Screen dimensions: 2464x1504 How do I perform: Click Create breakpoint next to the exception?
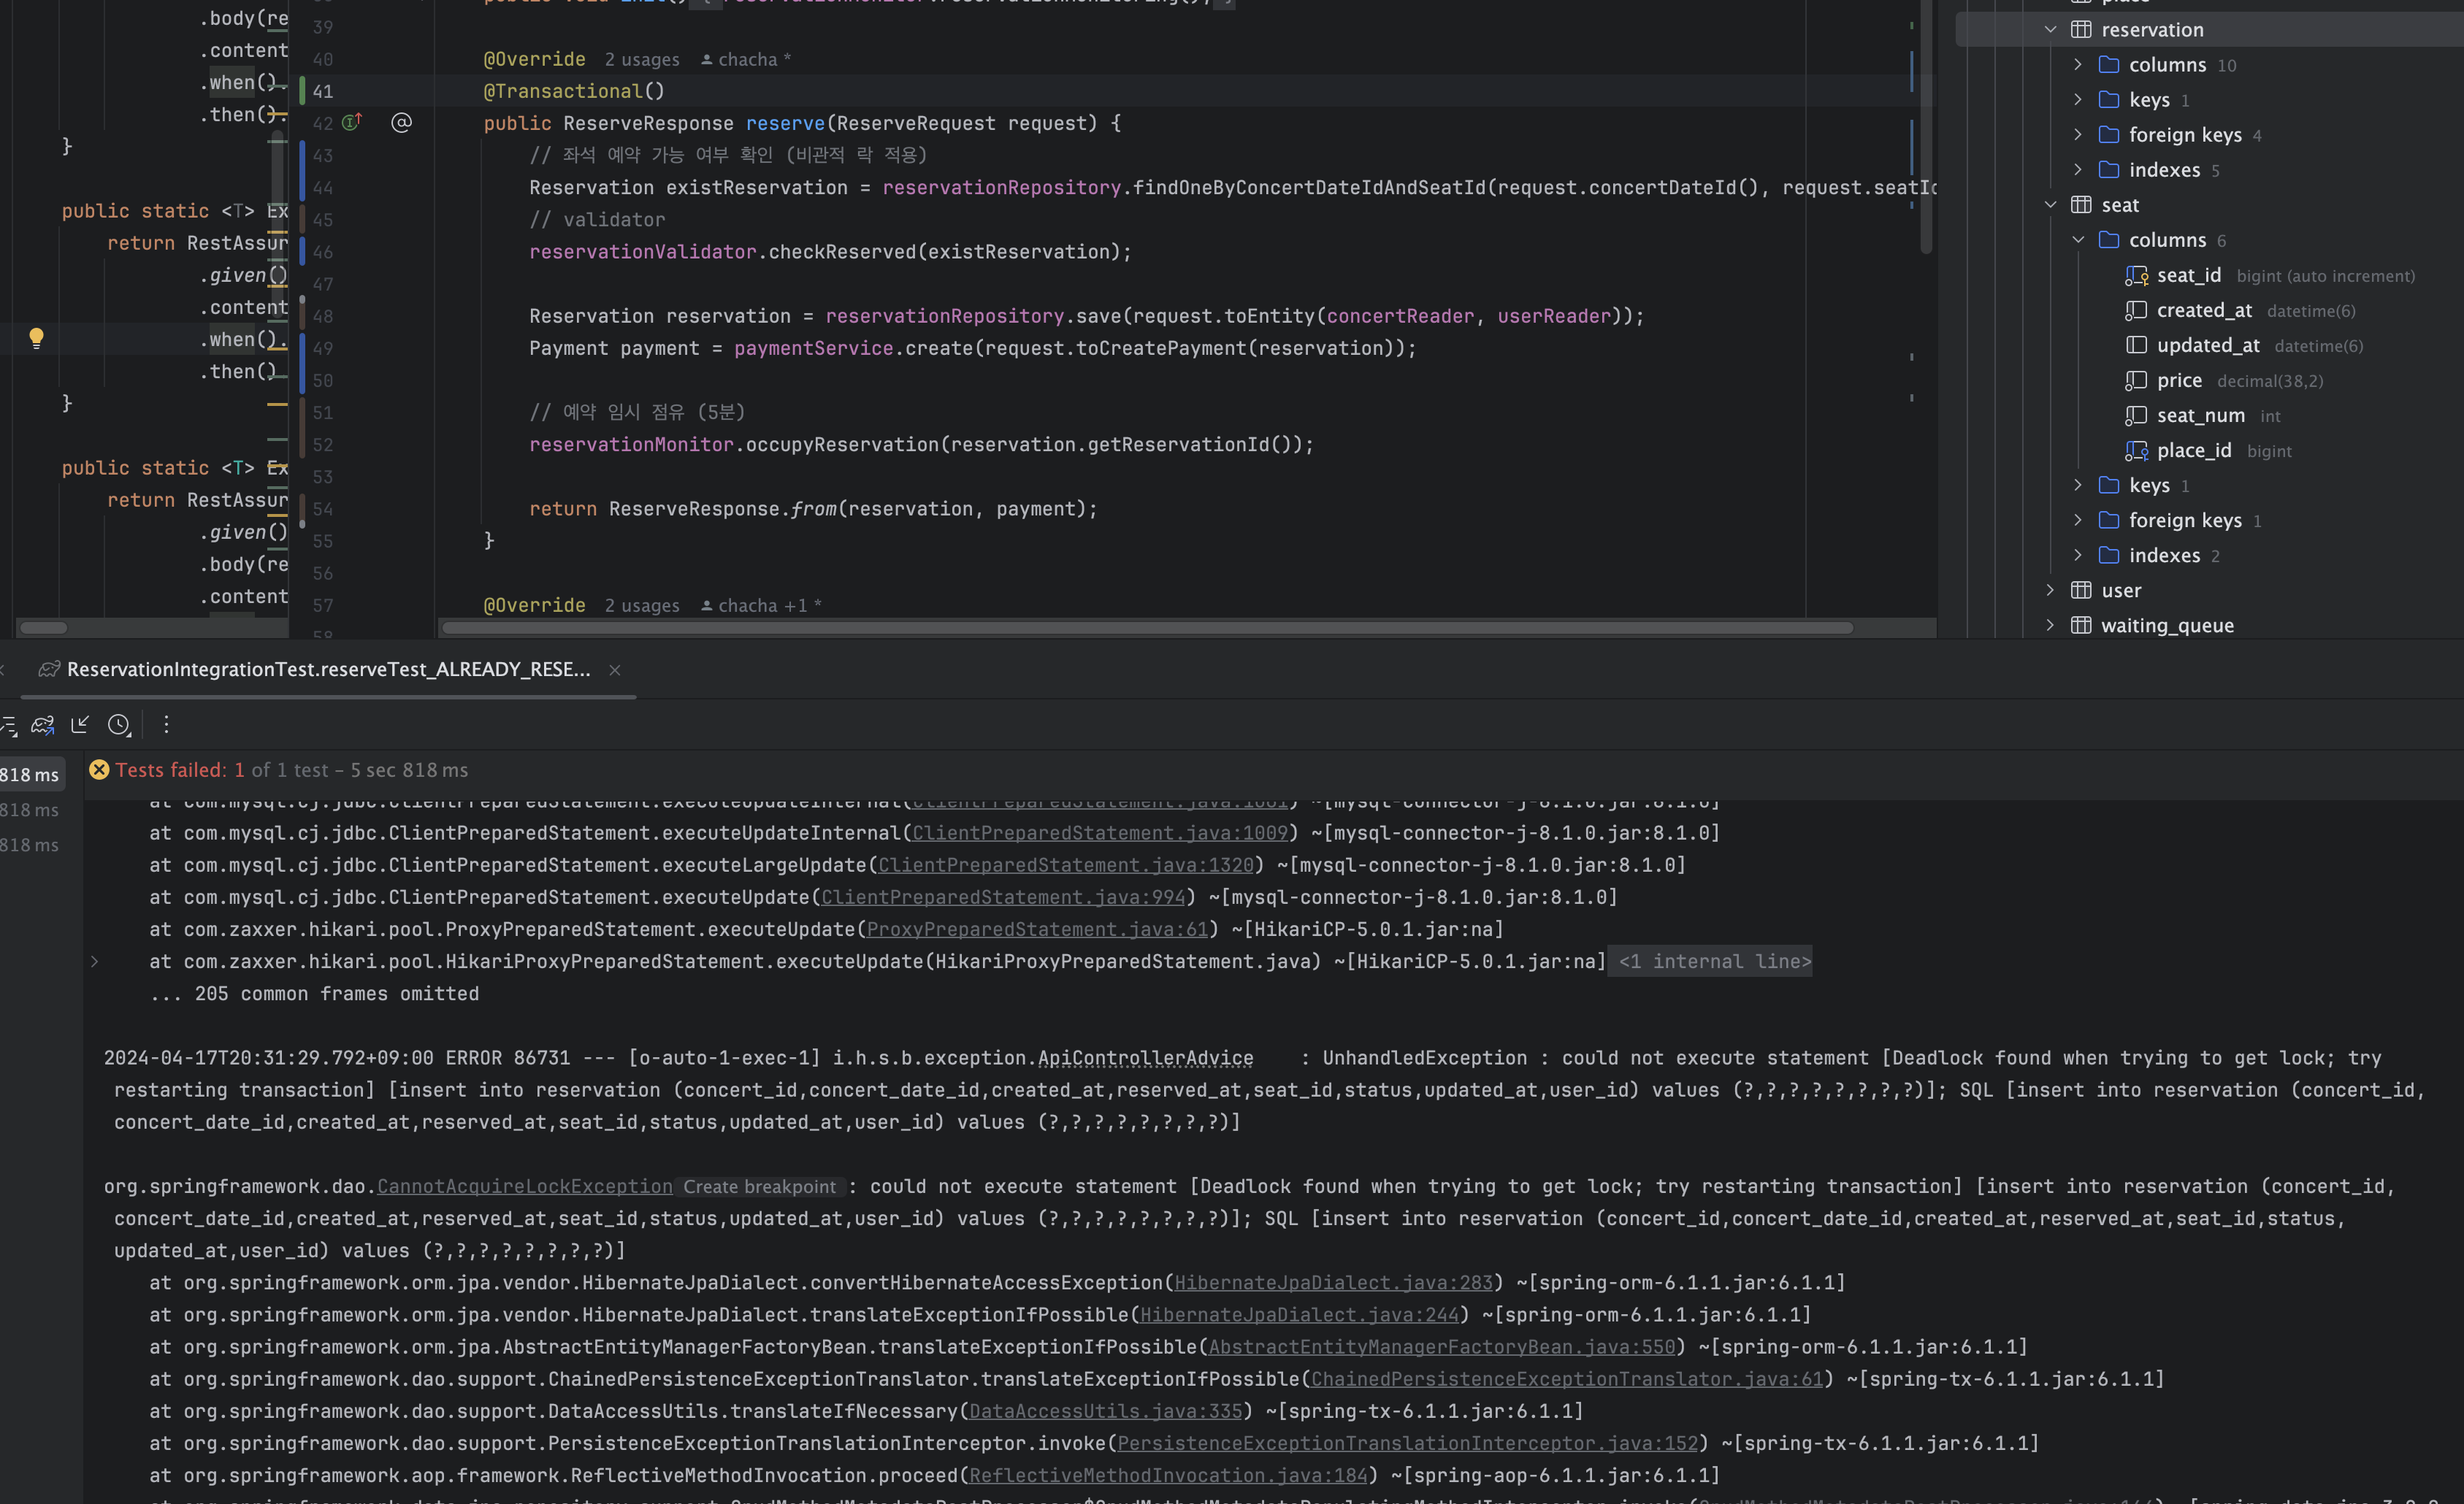(759, 1187)
